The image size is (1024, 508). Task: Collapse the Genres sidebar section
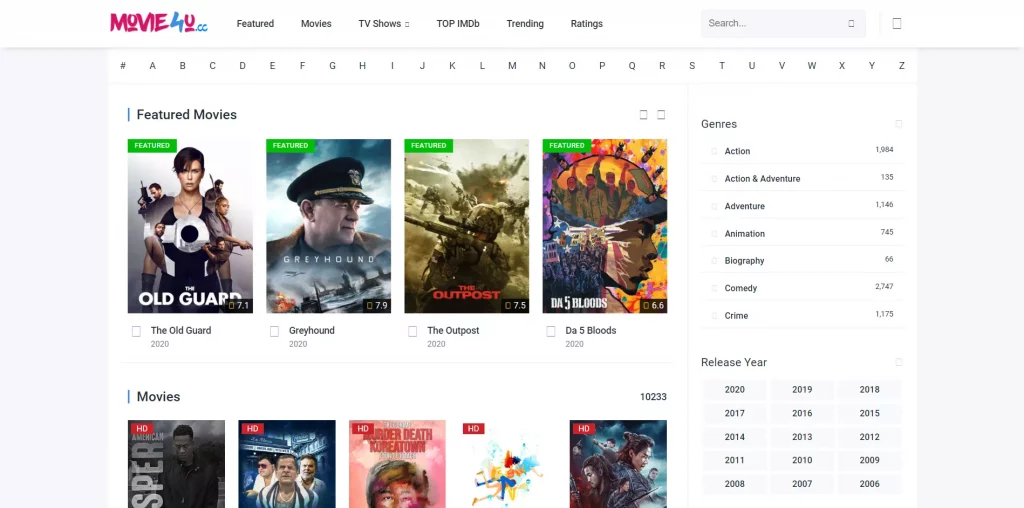tap(899, 124)
